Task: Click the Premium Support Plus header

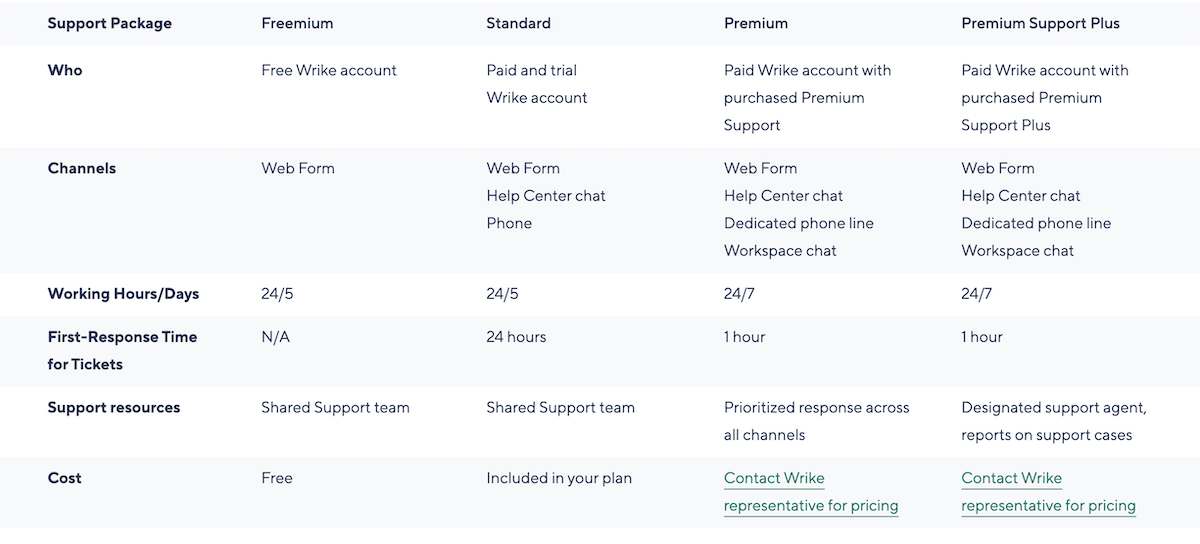Action: click(1040, 23)
